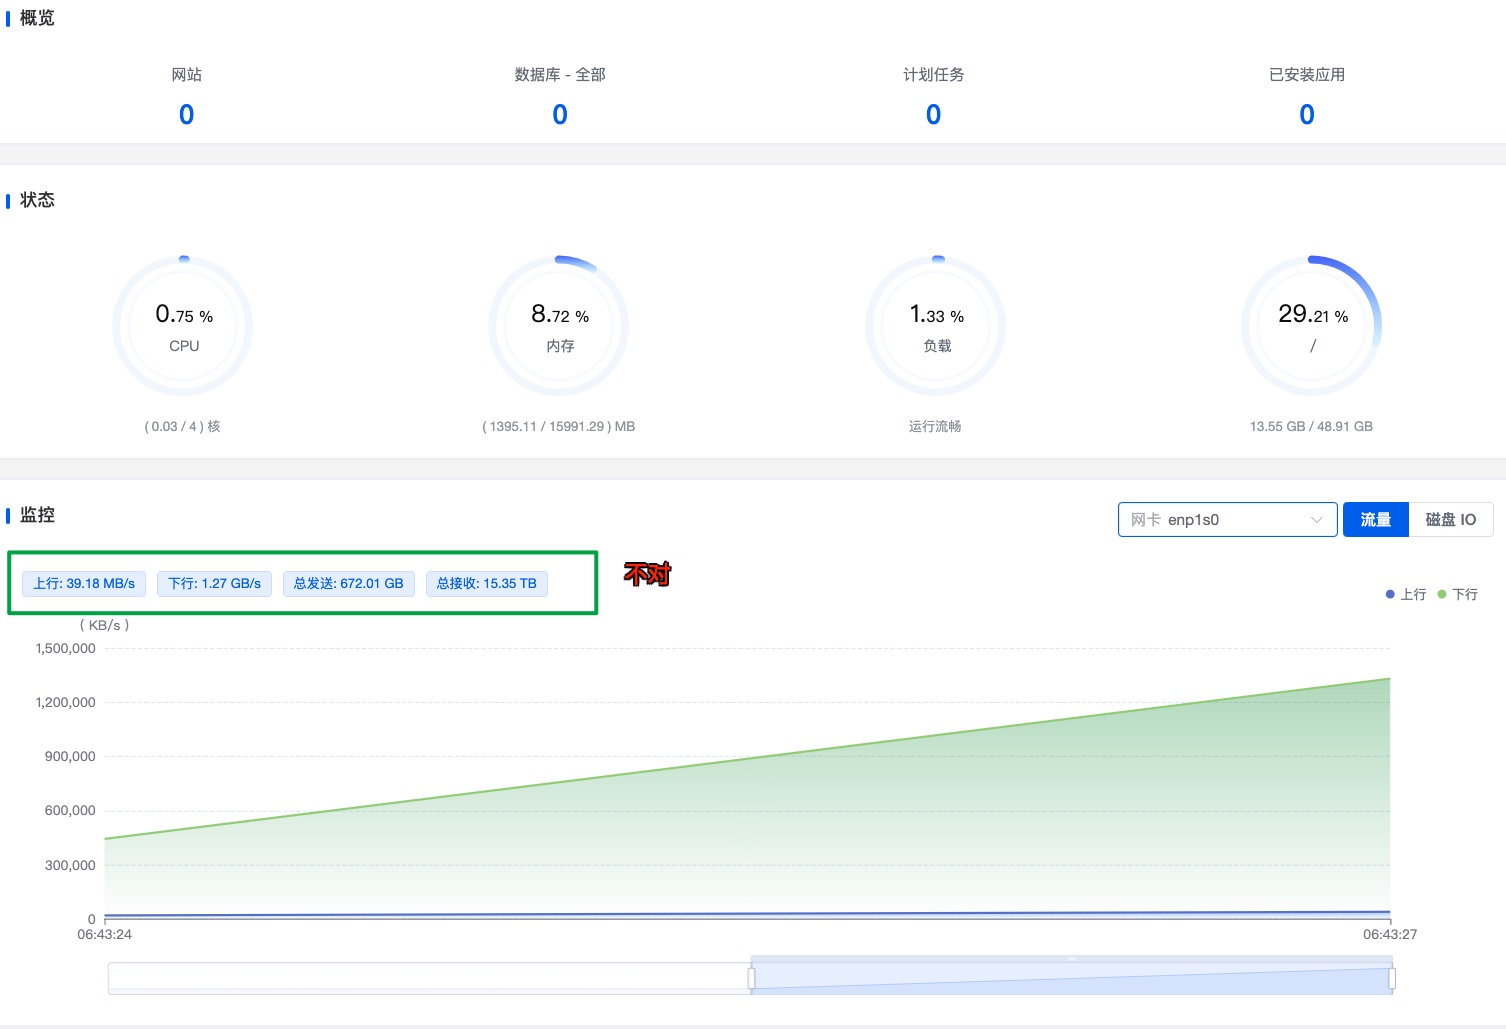The image size is (1506, 1029).
Task: Toggle the 下行 legend series
Action: (1457, 594)
